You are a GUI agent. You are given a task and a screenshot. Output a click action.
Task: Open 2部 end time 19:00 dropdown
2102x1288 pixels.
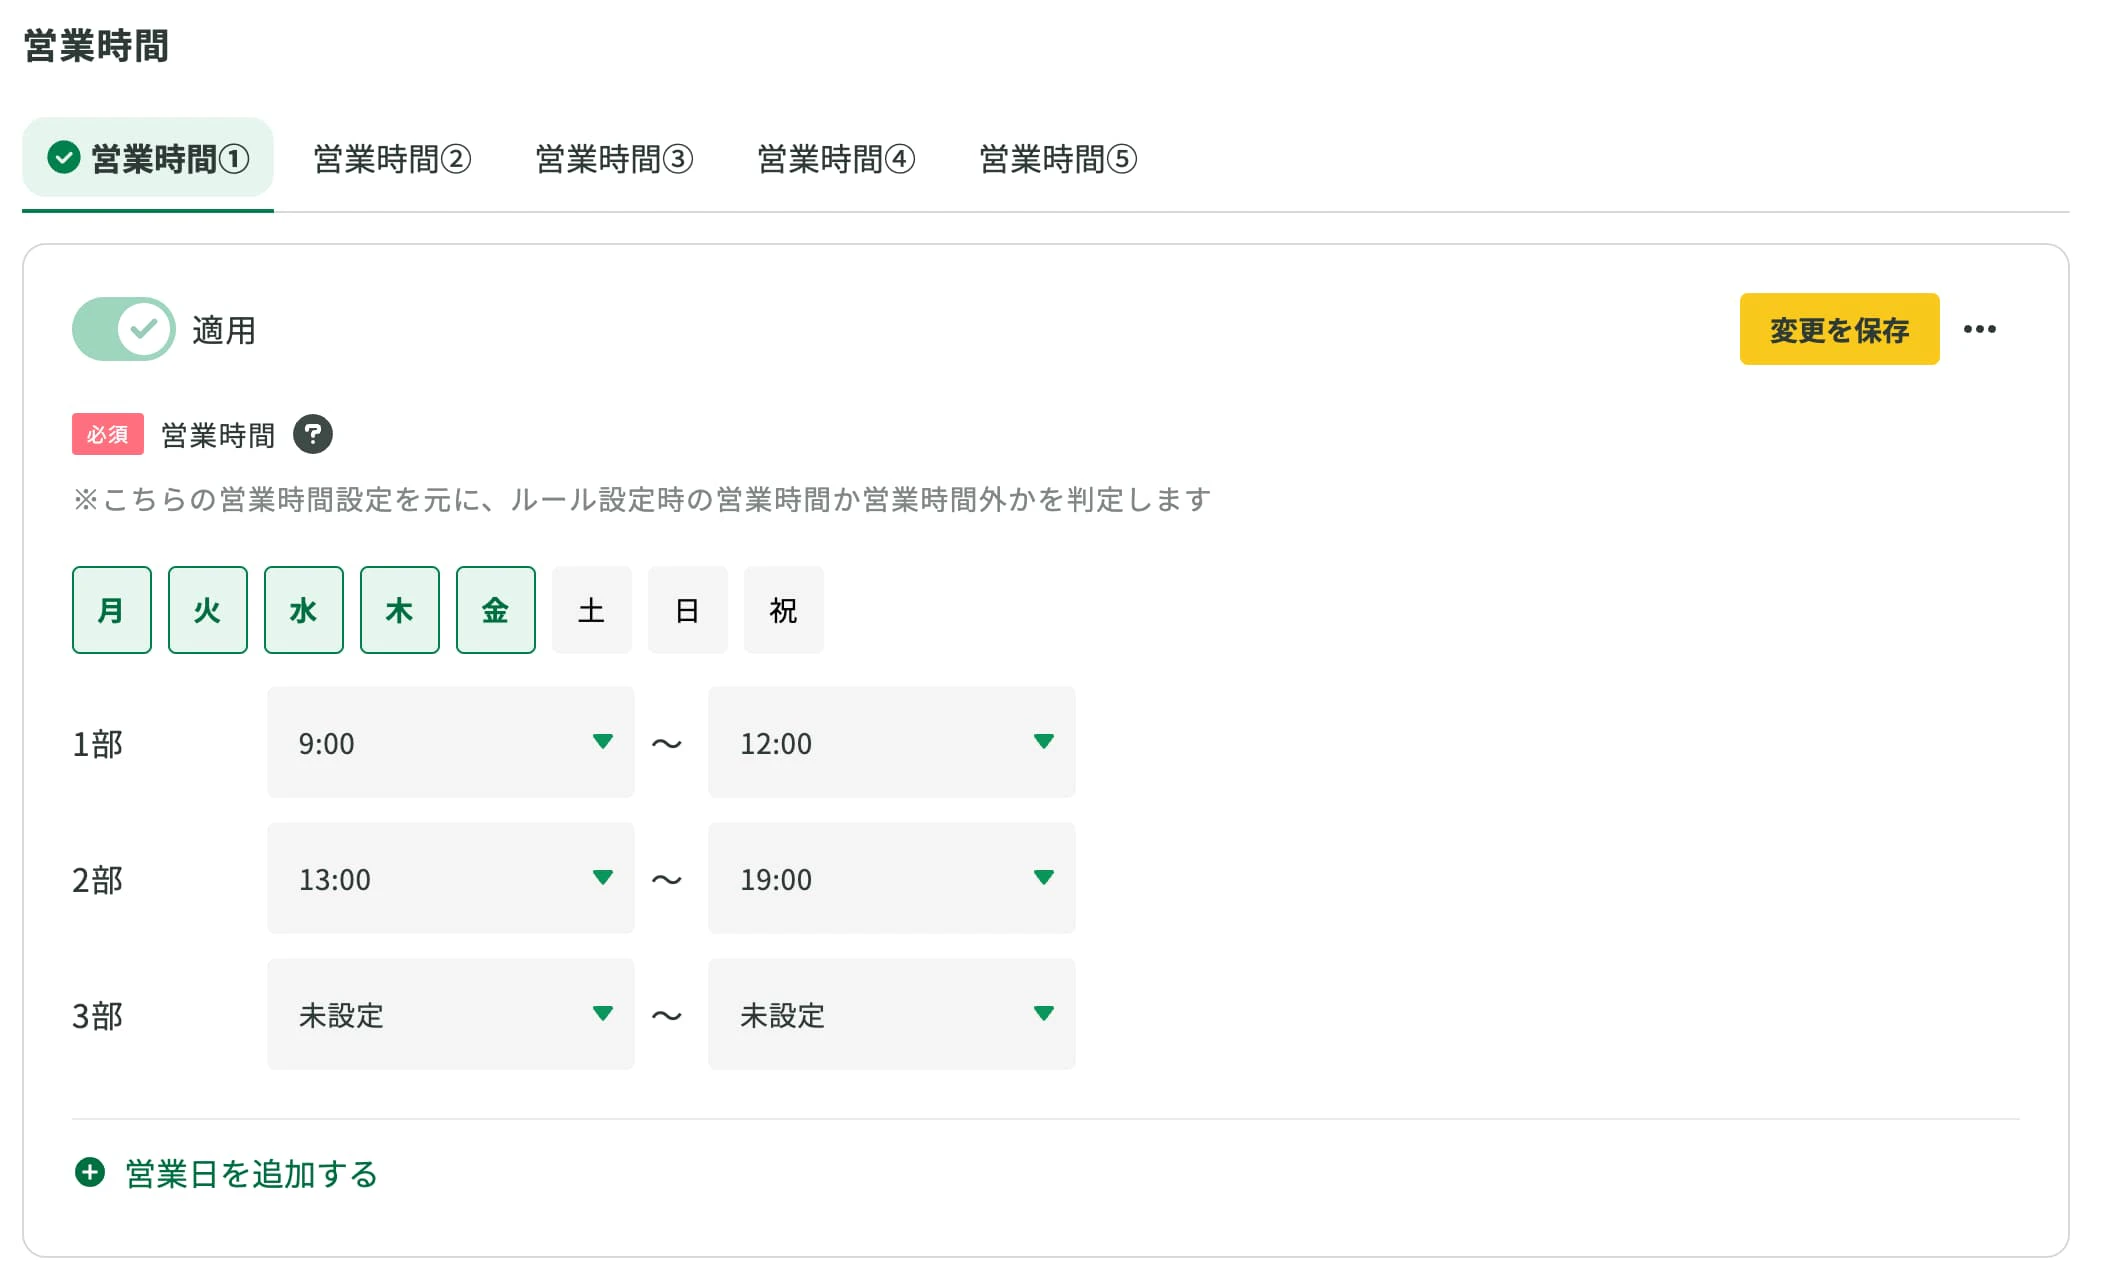click(891, 878)
